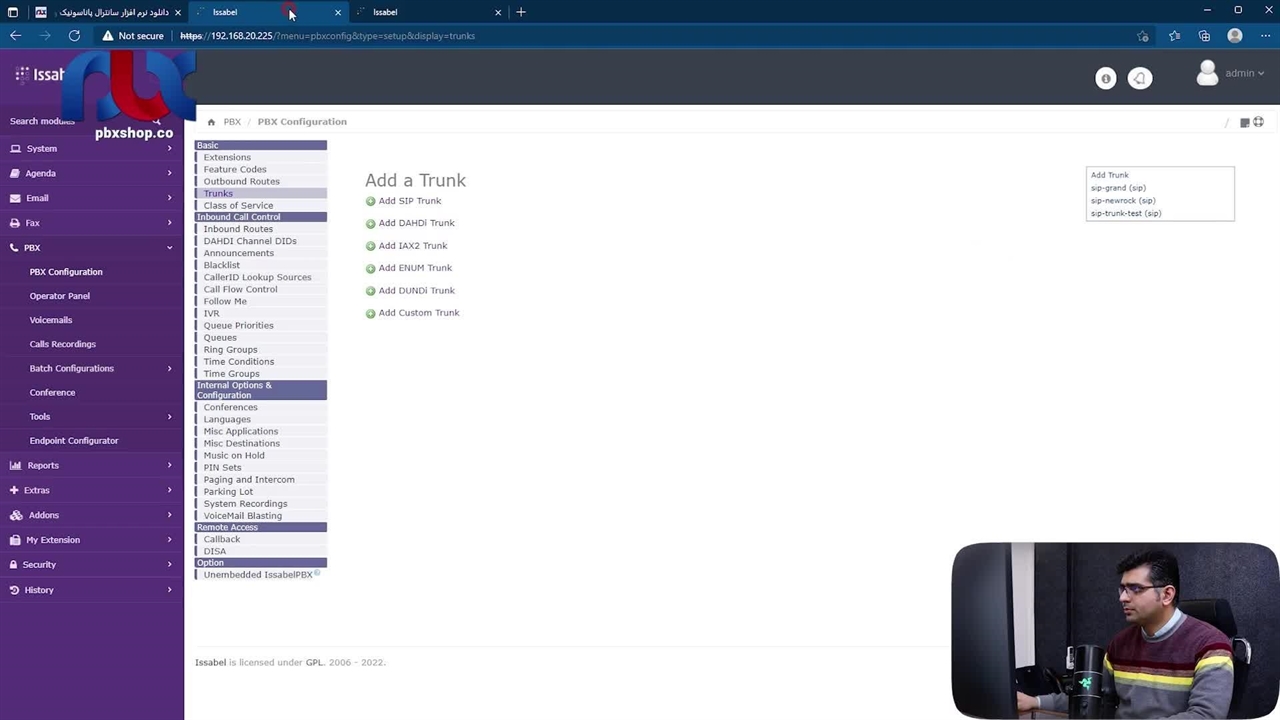Expand the Reports sidebar section

[91, 466]
